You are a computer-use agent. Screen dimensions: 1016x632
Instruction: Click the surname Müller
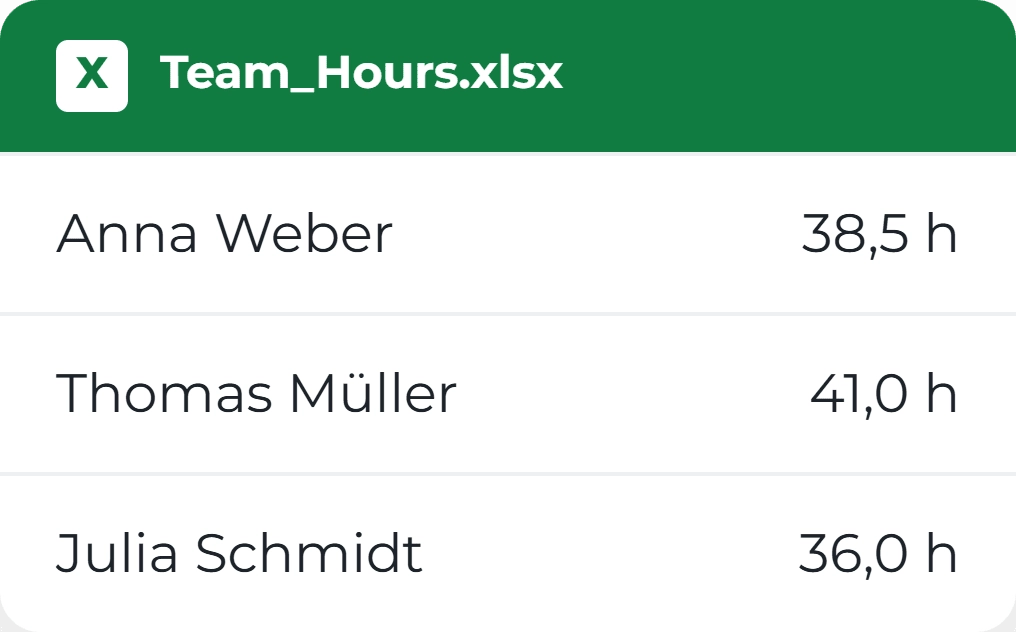coord(373,393)
